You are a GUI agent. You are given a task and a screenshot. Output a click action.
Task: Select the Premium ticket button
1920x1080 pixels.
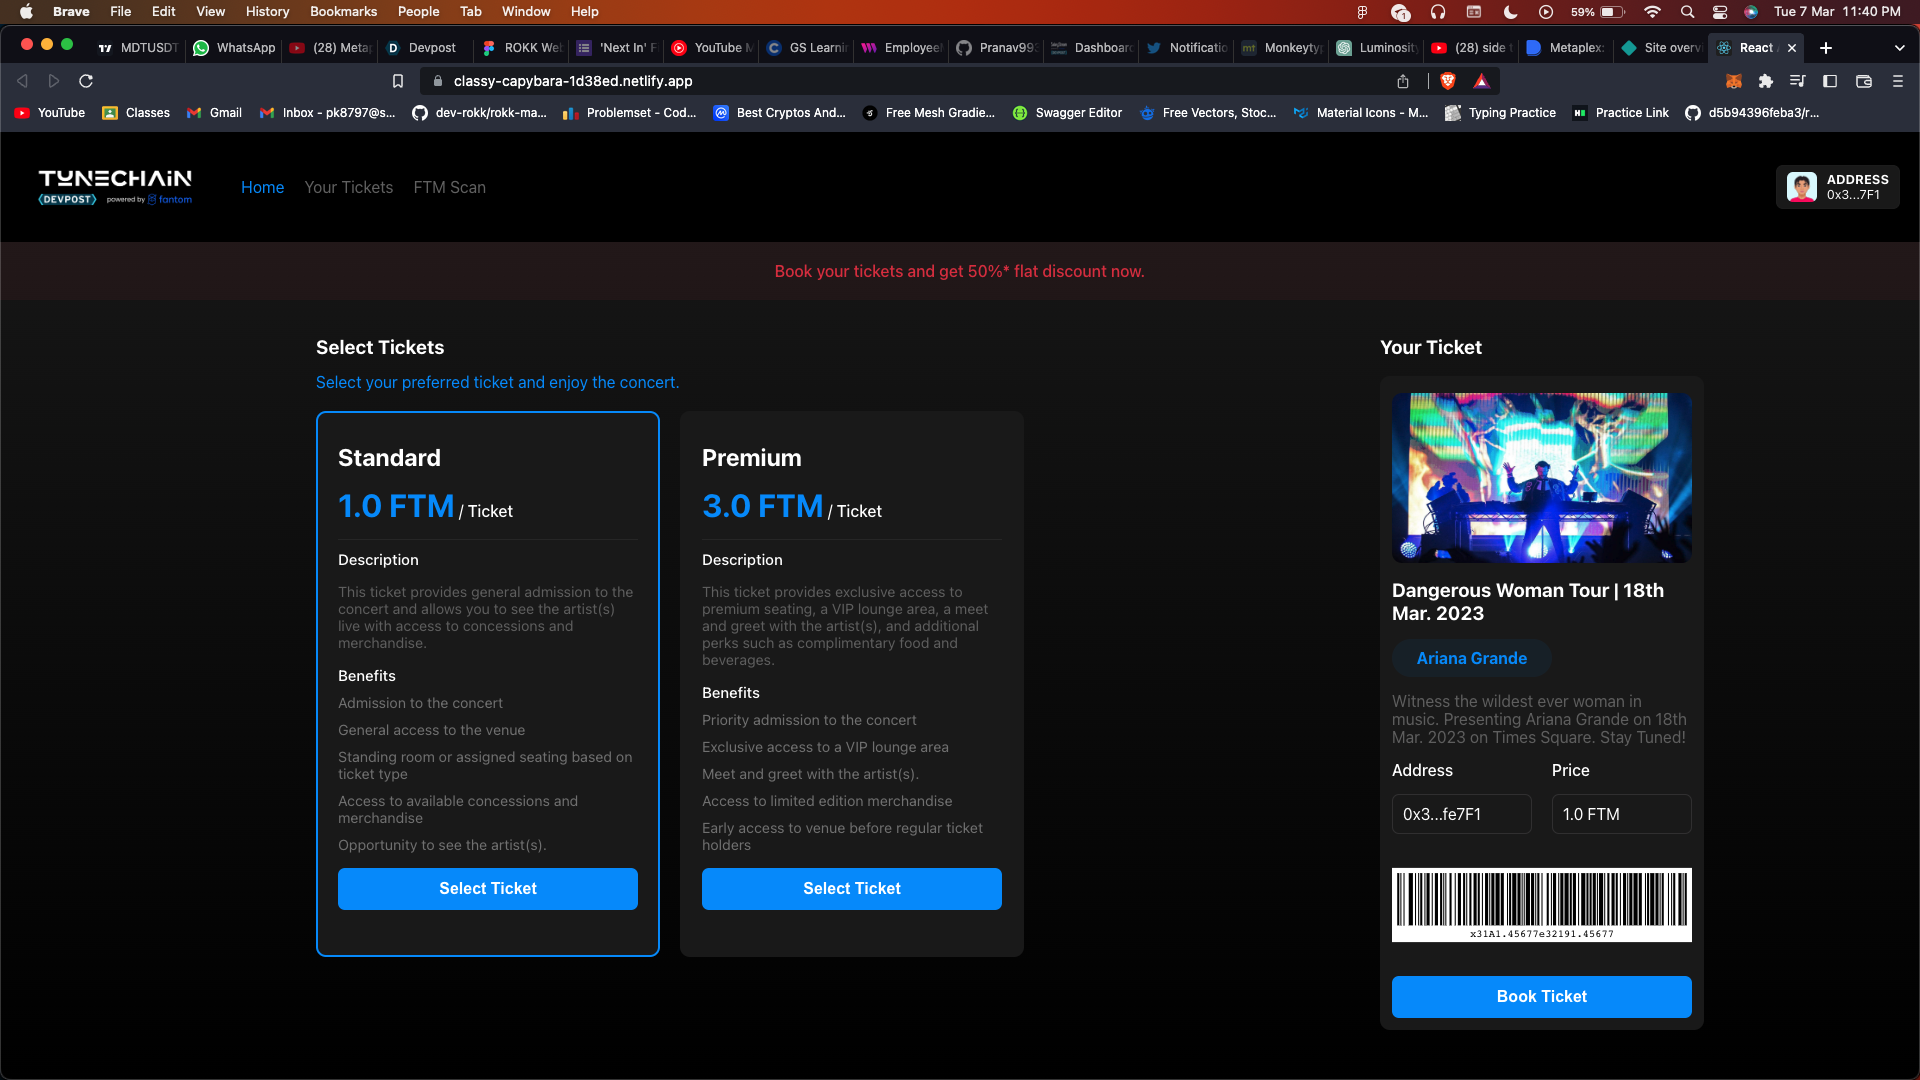[x=851, y=888]
